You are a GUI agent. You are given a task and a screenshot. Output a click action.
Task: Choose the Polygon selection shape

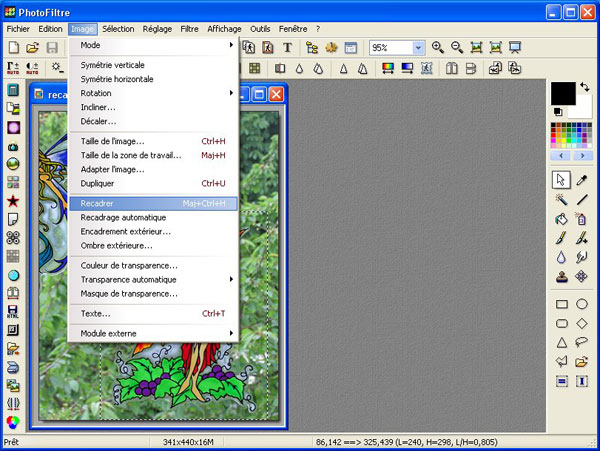click(x=561, y=361)
